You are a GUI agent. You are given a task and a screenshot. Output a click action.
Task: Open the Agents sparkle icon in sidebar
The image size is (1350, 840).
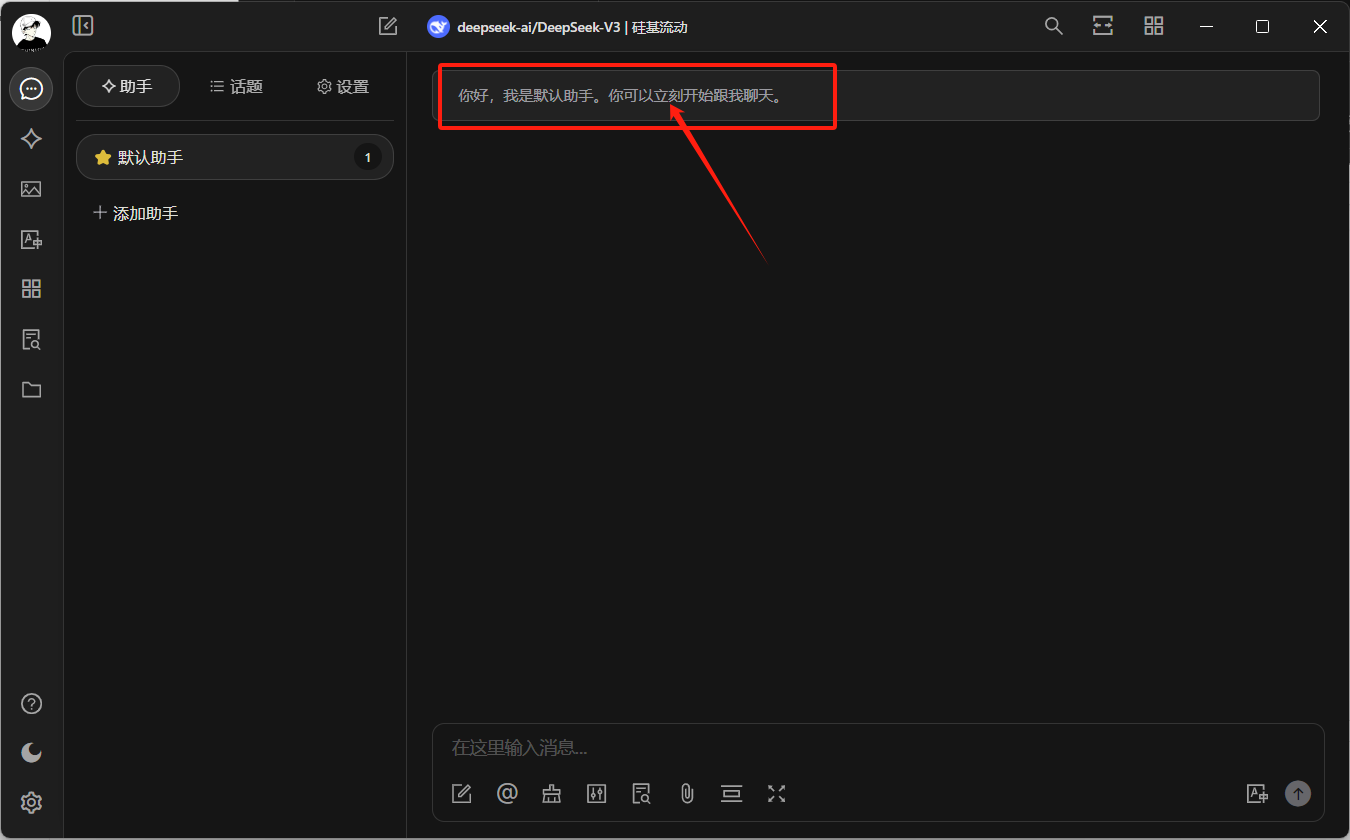coord(31,139)
